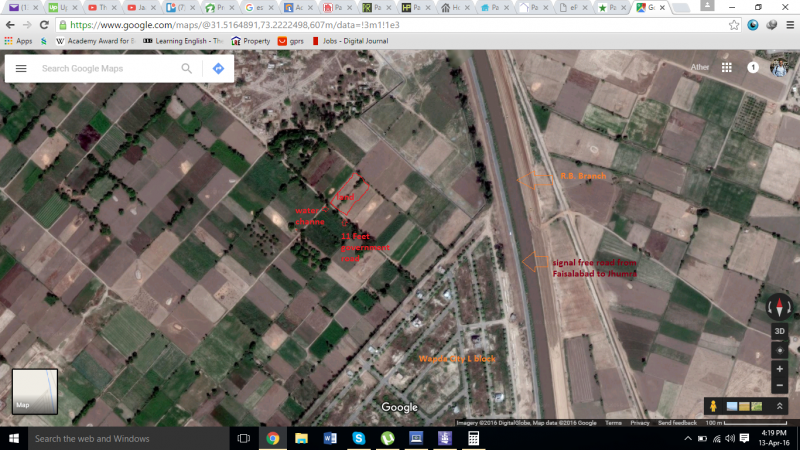
Task: Click the Search the web and Windows box
Action: point(128,438)
